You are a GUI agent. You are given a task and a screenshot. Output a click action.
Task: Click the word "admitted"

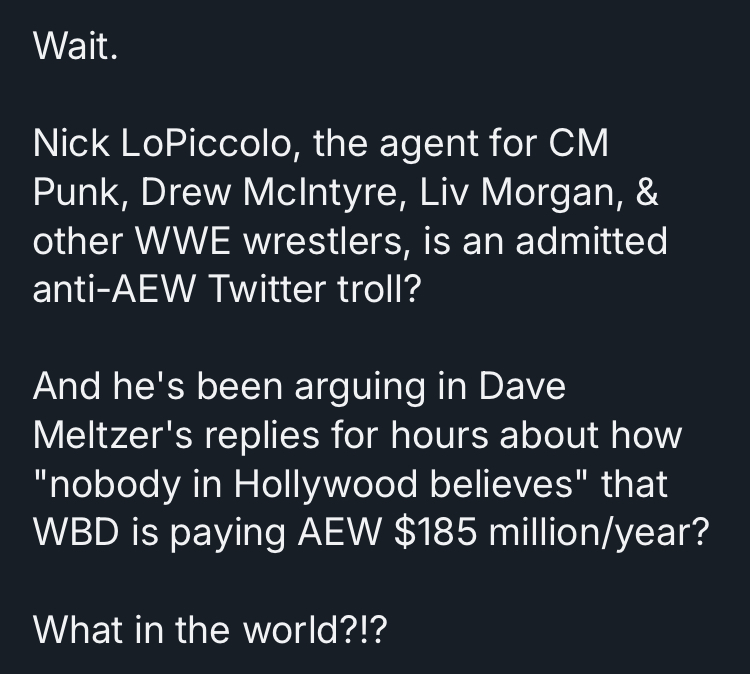click(x=612, y=242)
